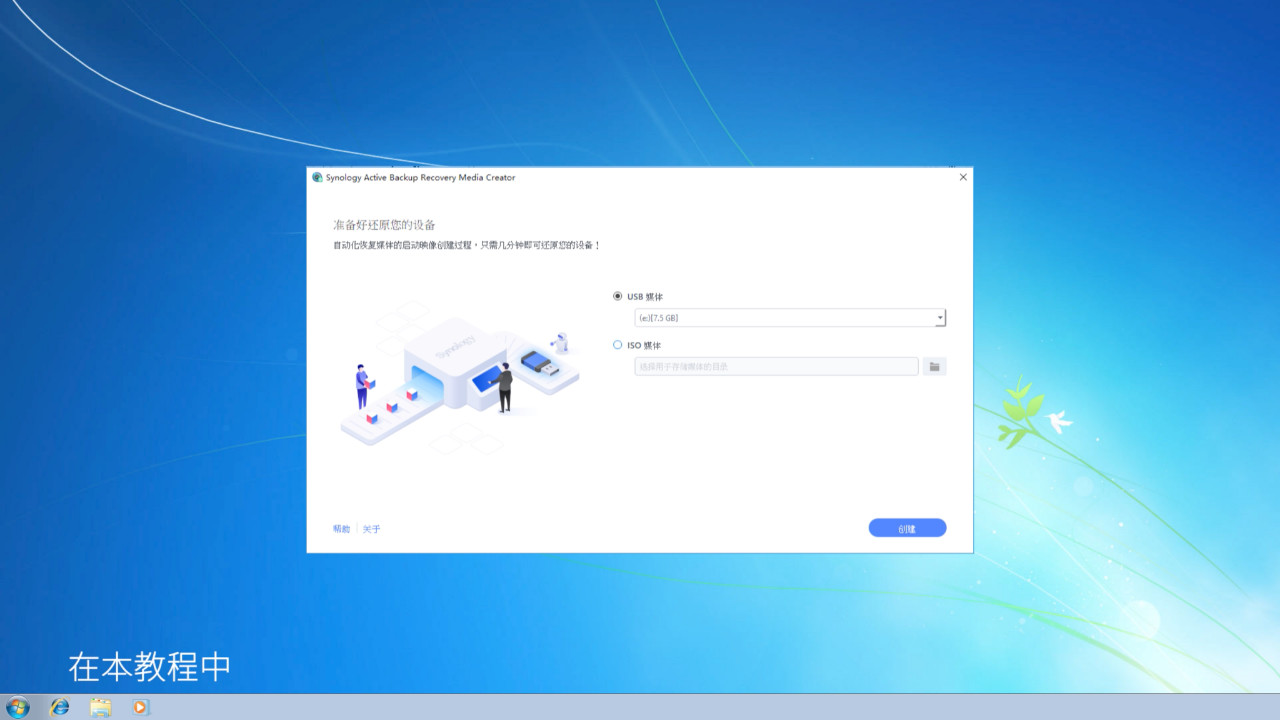Image resolution: width=1280 pixels, height=720 pixels.
Task: Close the Recovery Media Creator window
Action: [963, 177]
